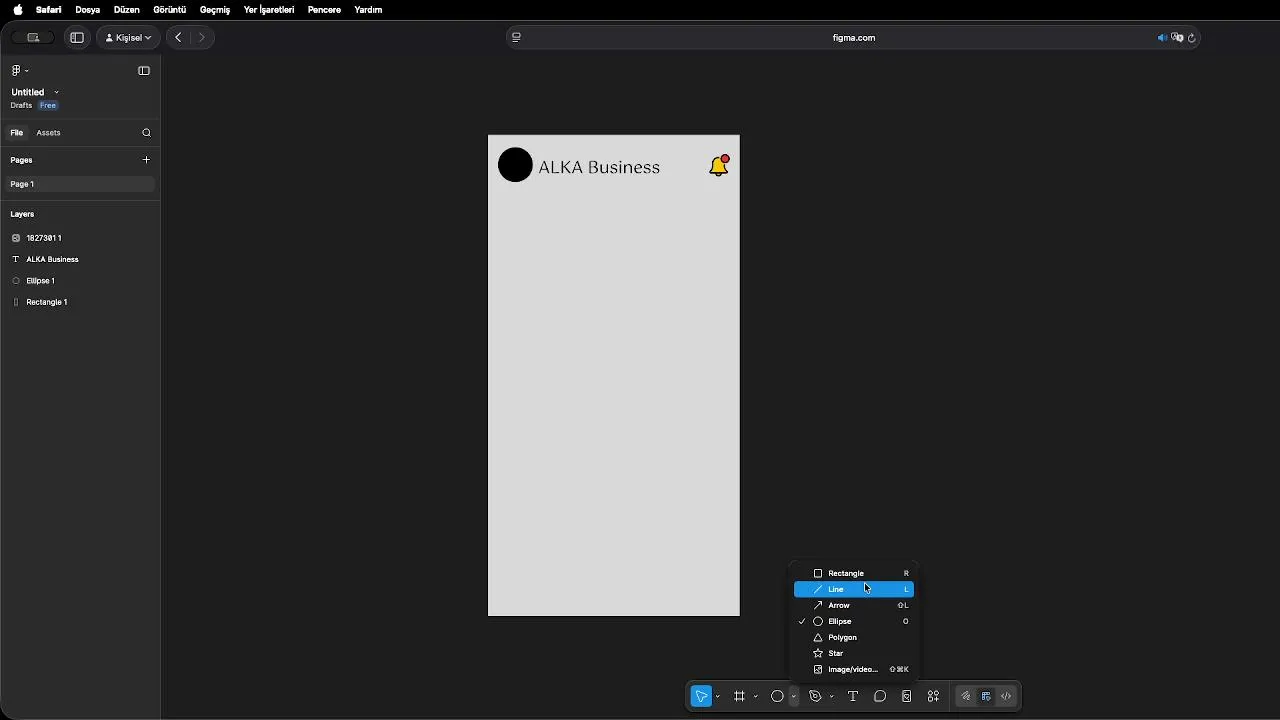Open search in the left panel

[146, 132]
